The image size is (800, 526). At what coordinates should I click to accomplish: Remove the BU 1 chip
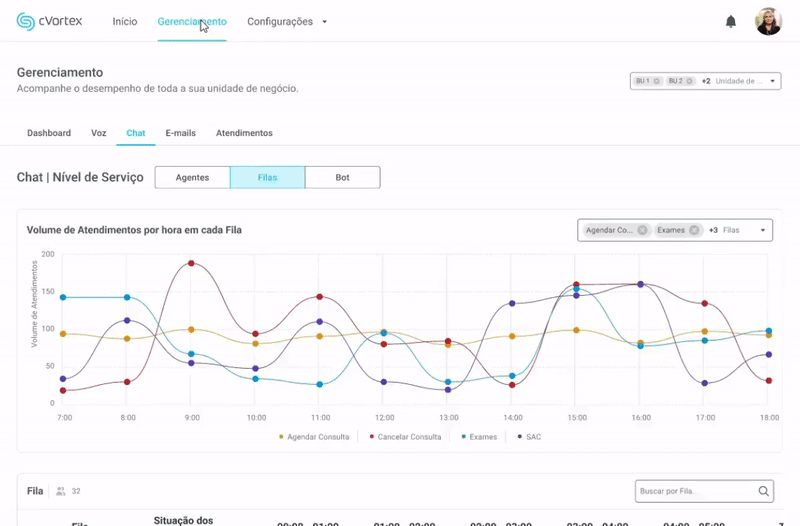coord(656,81)
